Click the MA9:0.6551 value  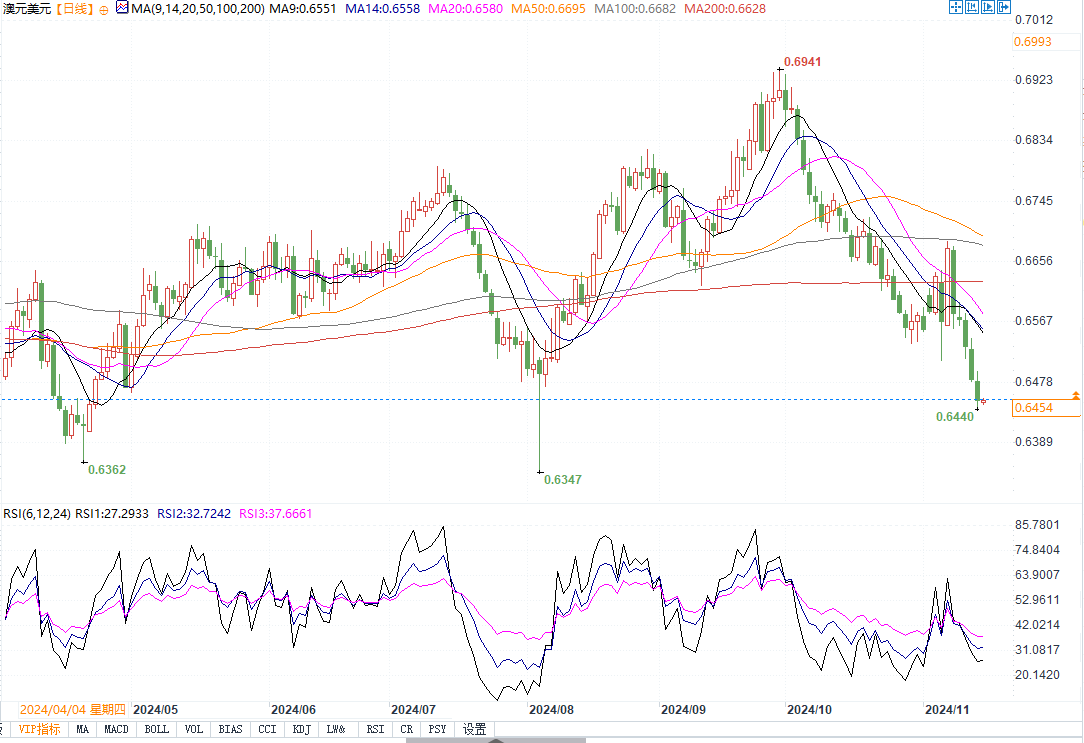click(x=303, y=9)
